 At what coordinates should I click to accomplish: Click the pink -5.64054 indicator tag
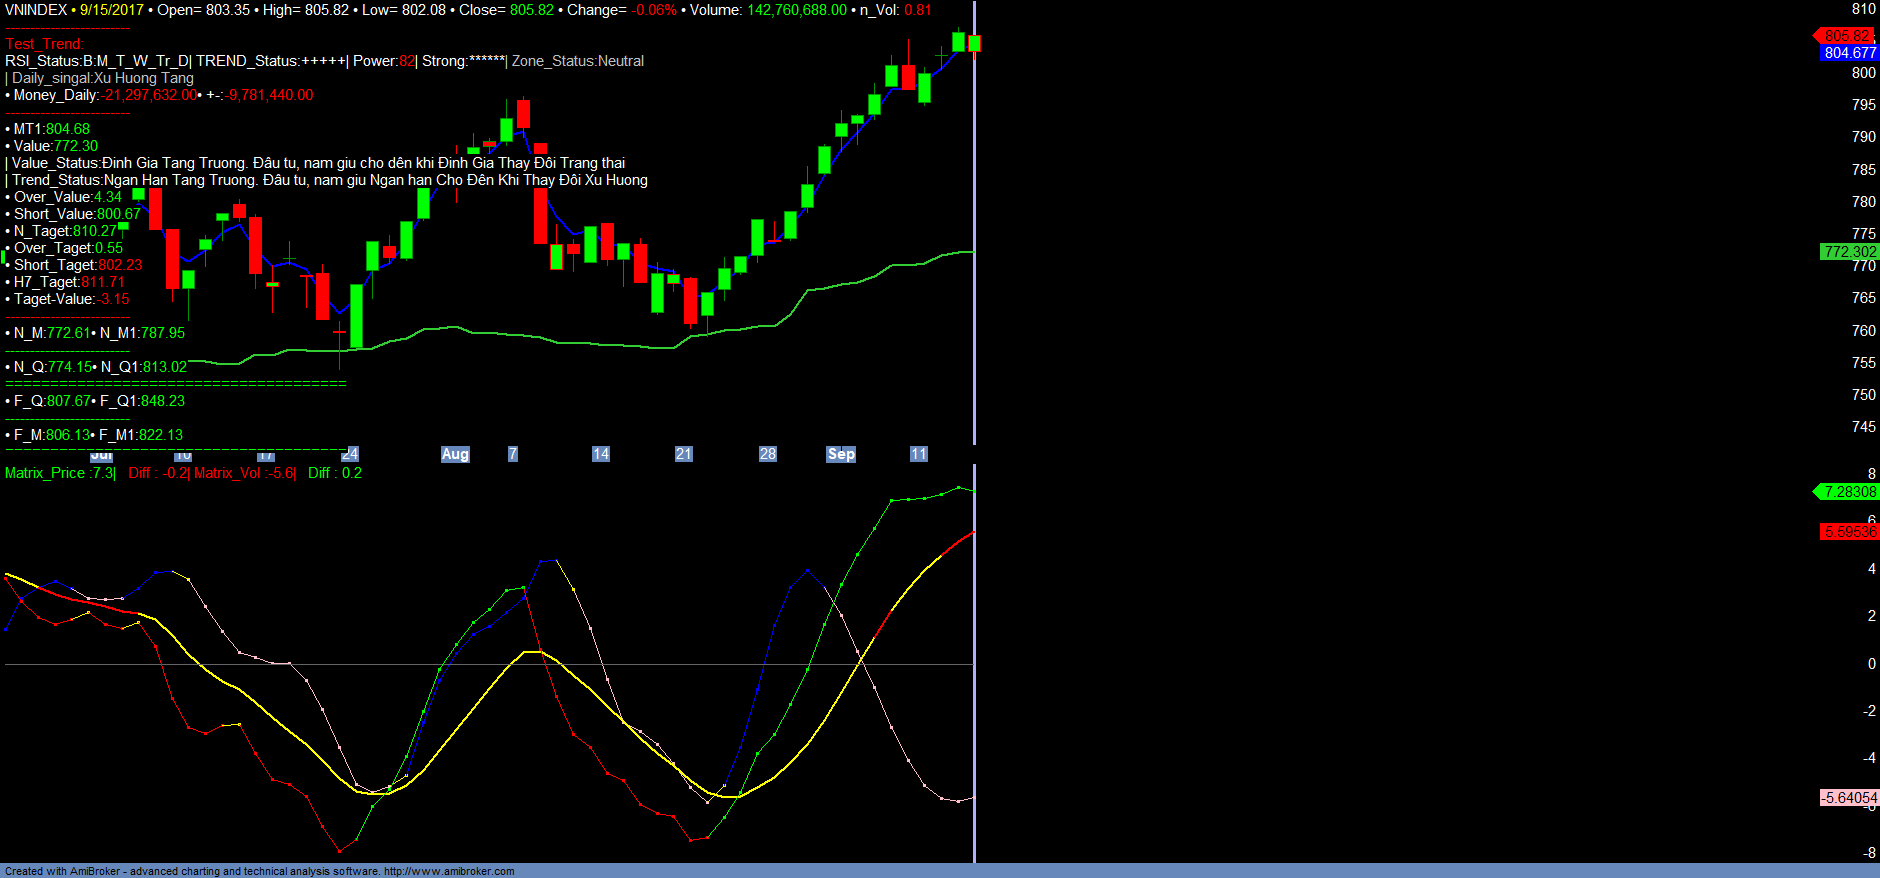pyautogui.click(x=1849, y=798)
